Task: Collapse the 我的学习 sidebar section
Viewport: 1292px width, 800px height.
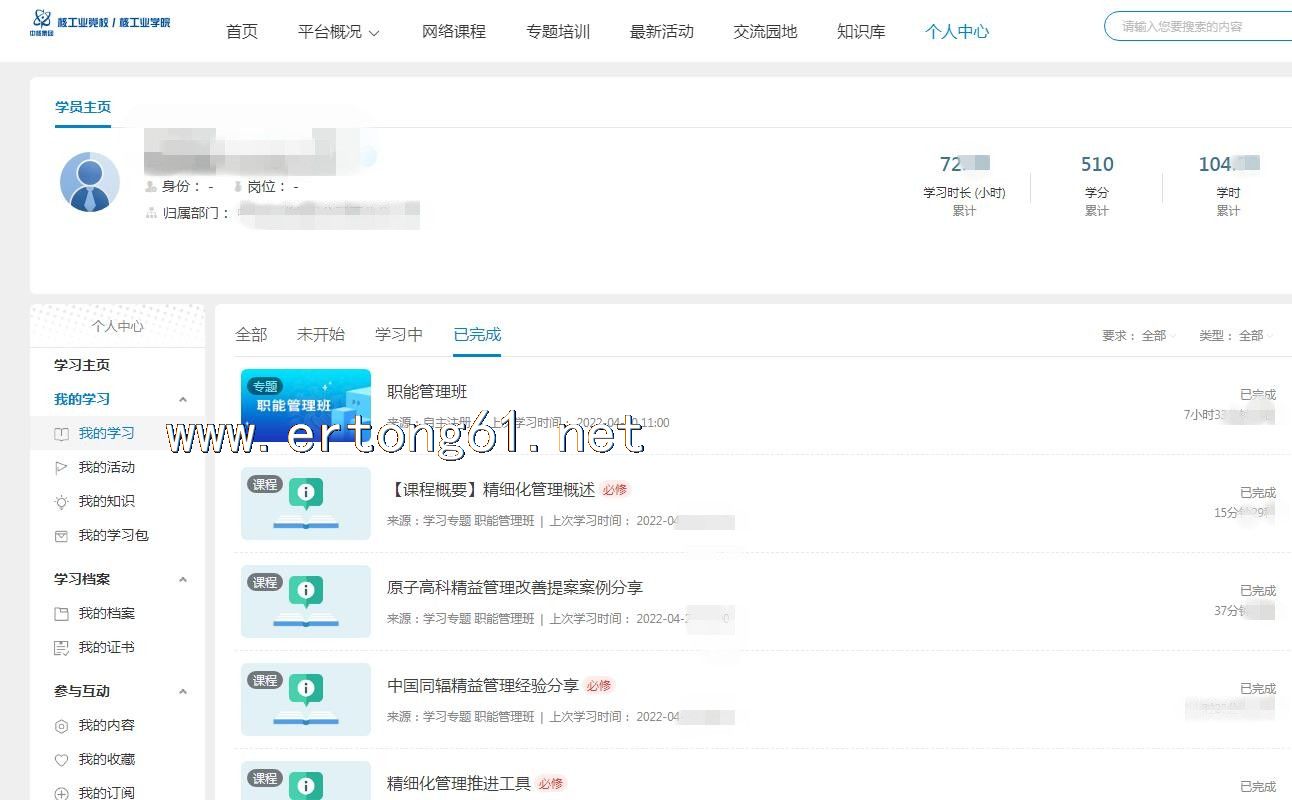Action: (182, 400)
